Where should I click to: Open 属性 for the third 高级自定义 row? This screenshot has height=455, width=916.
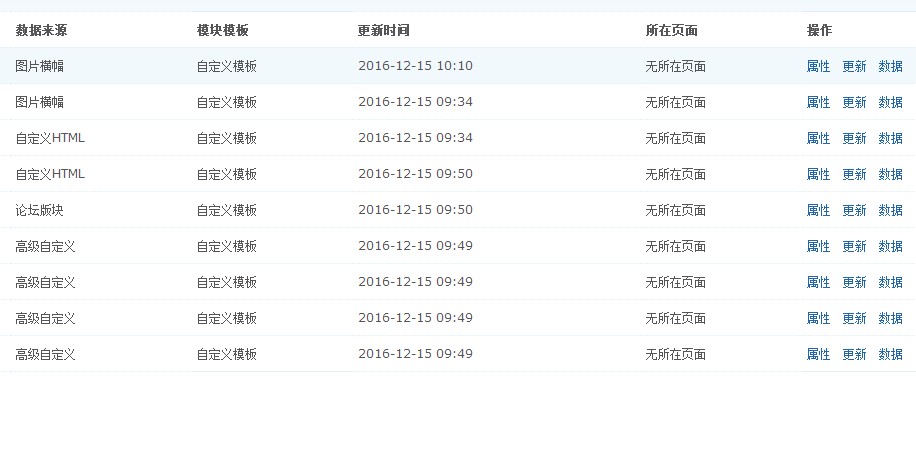click(818, 318)
